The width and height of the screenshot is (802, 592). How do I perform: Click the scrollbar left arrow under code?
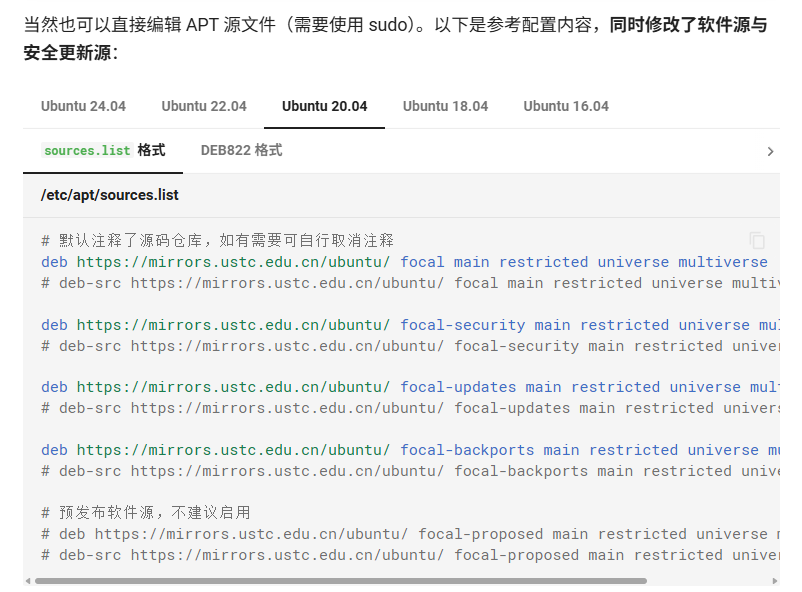[x=28, y=581]
